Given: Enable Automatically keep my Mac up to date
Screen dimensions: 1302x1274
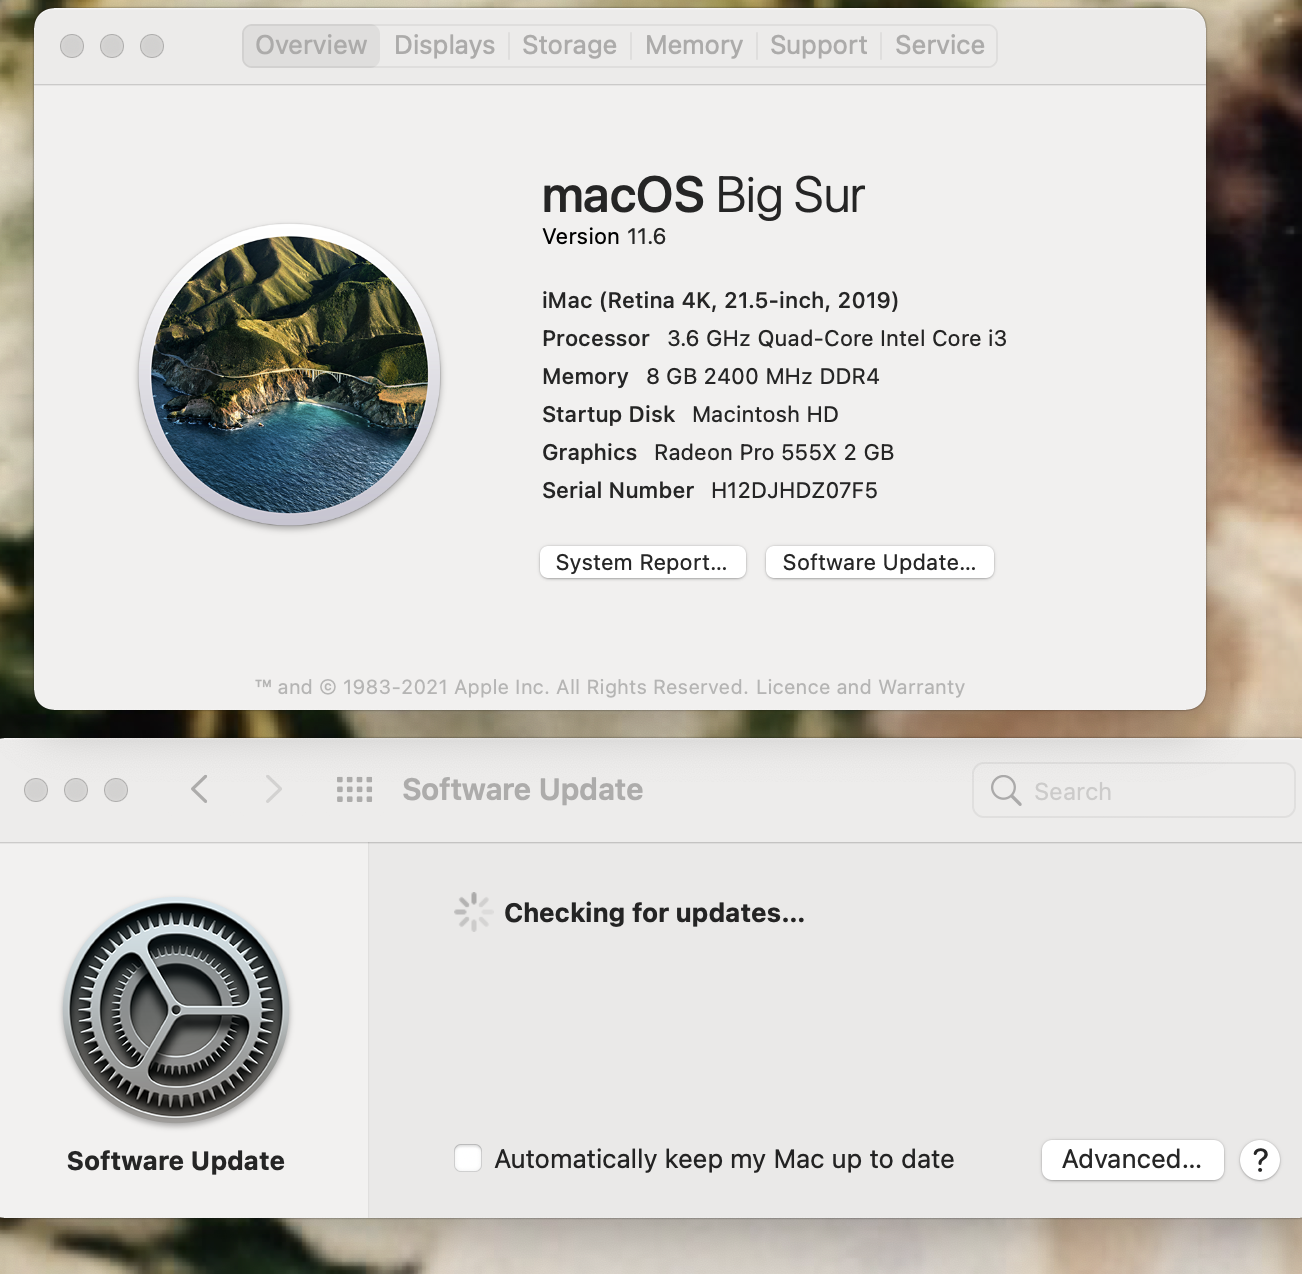Looking at the screenshot, I should point(468,1158).
